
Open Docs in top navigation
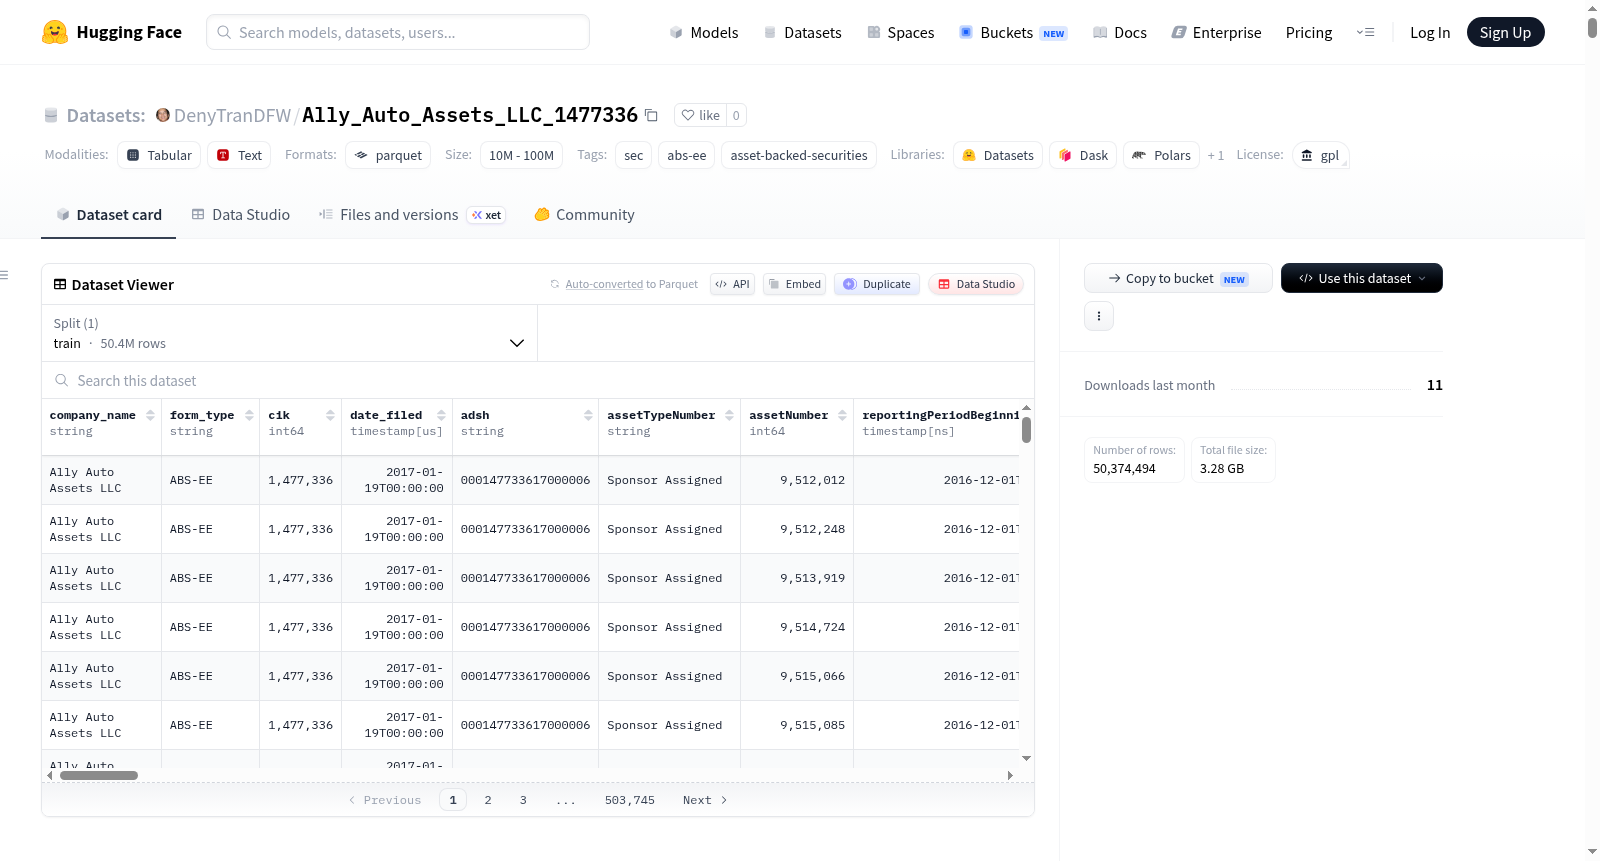(1120, 32)
